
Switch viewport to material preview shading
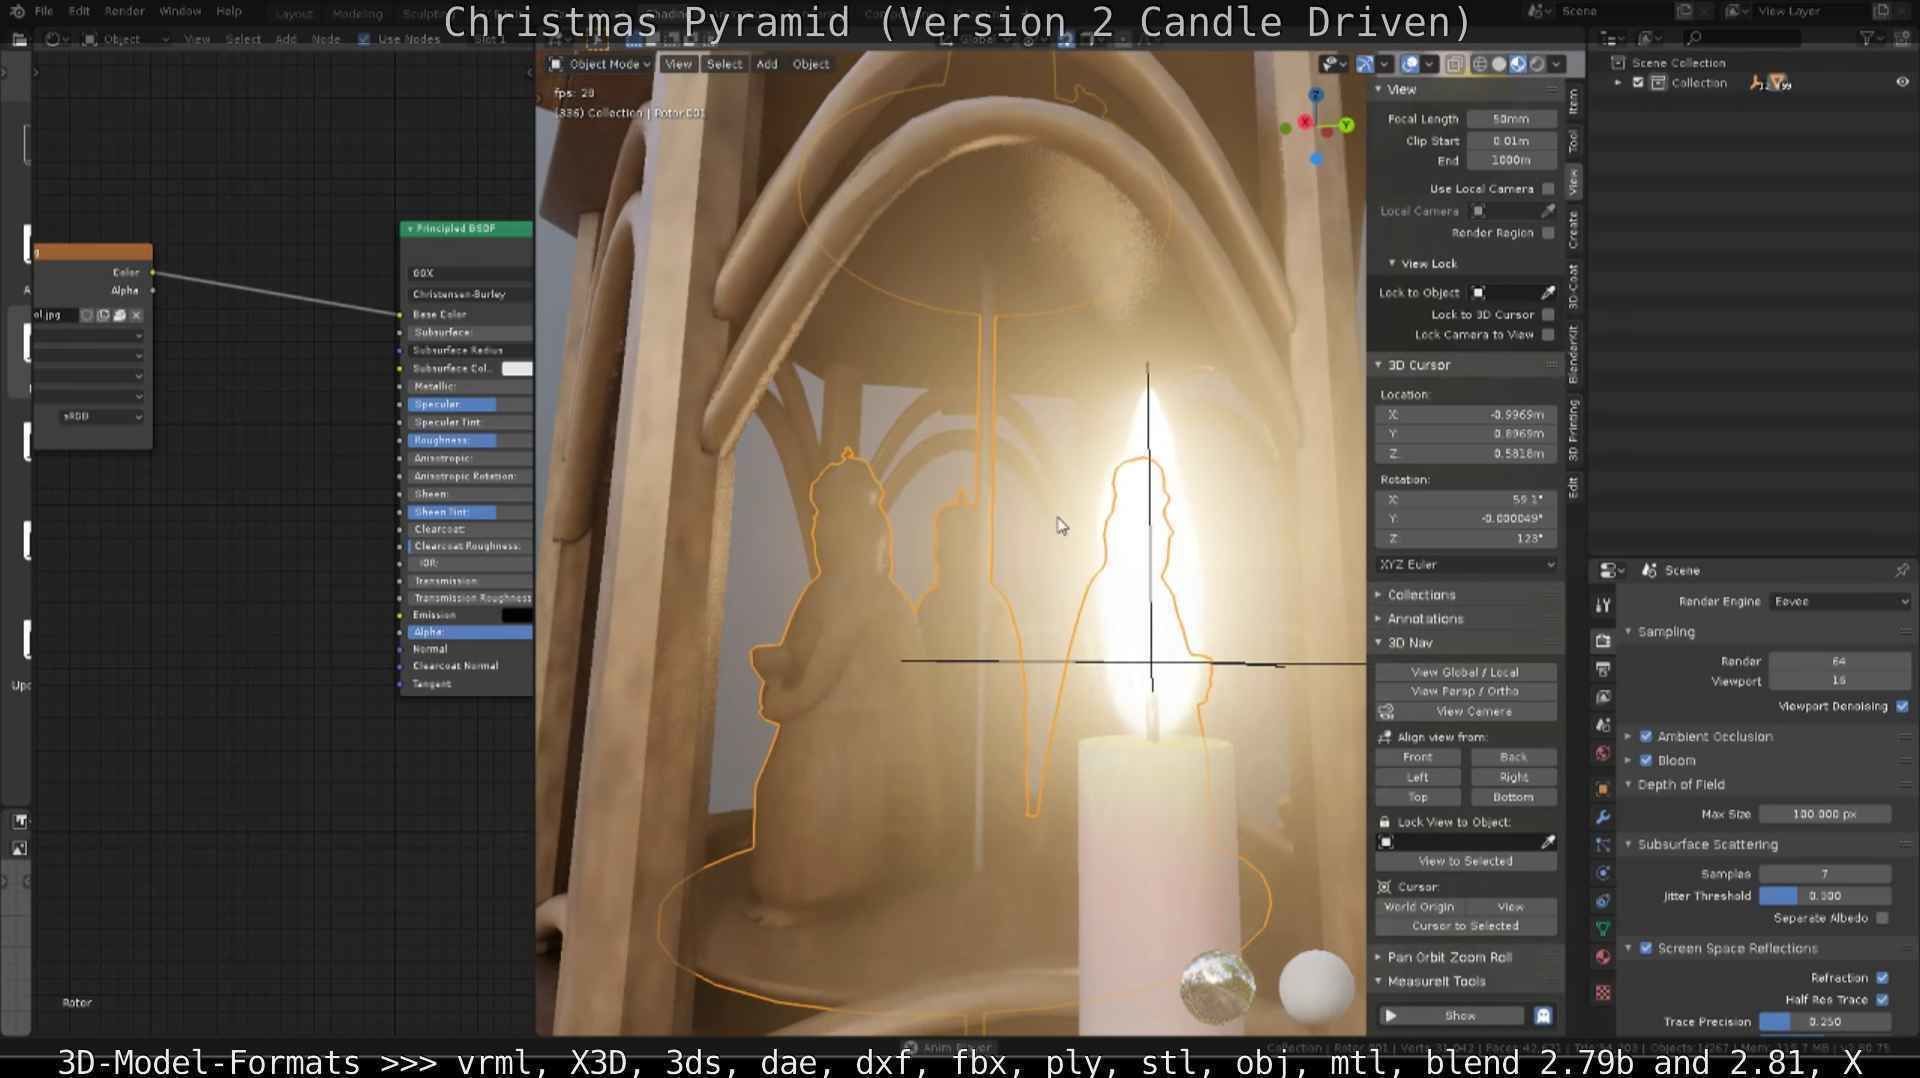(x=1518, y=64)
